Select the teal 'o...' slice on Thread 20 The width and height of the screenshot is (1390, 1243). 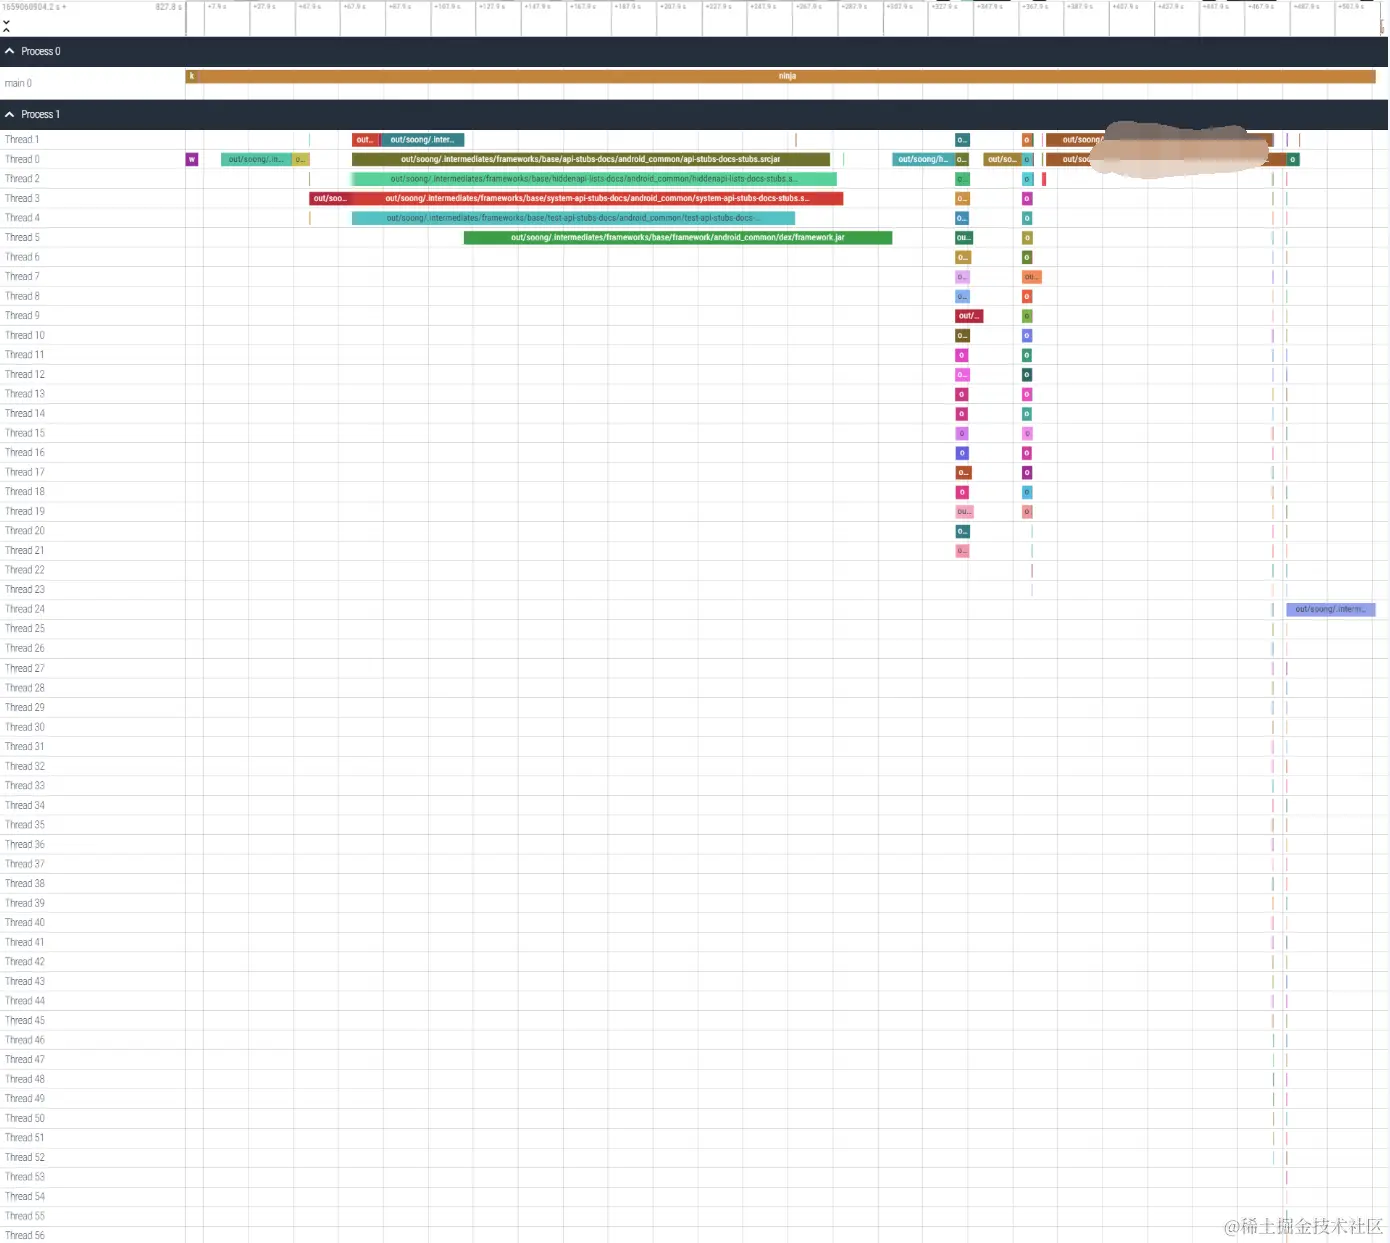[x=962, y=531]
